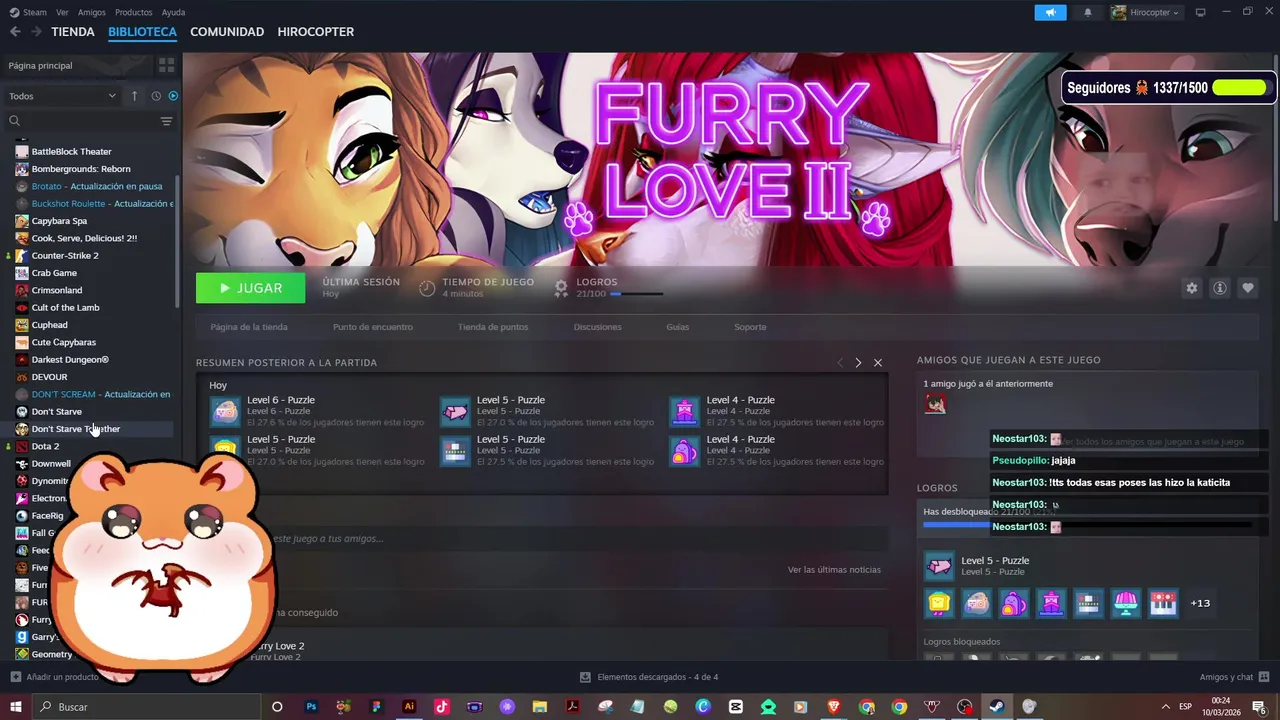Click the megaphone announcements button
This screenshot has height=720, width=1280.
pos(1050,12)
